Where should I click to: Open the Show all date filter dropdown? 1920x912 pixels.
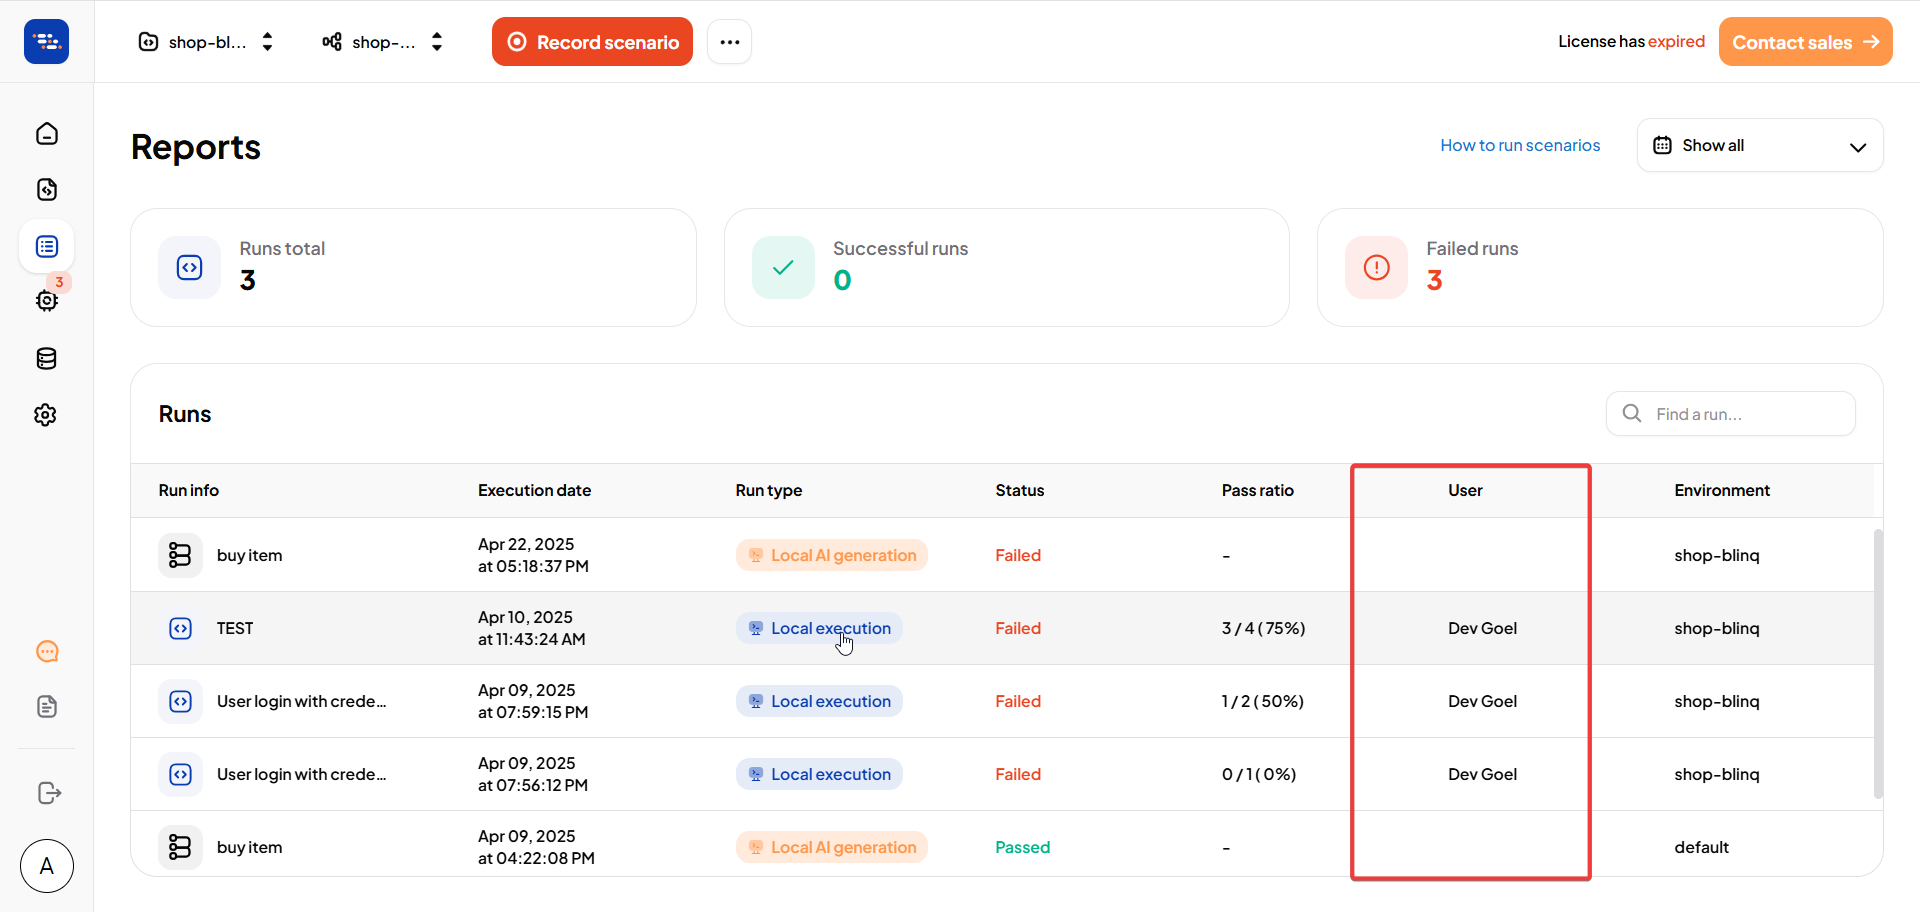1760,145
